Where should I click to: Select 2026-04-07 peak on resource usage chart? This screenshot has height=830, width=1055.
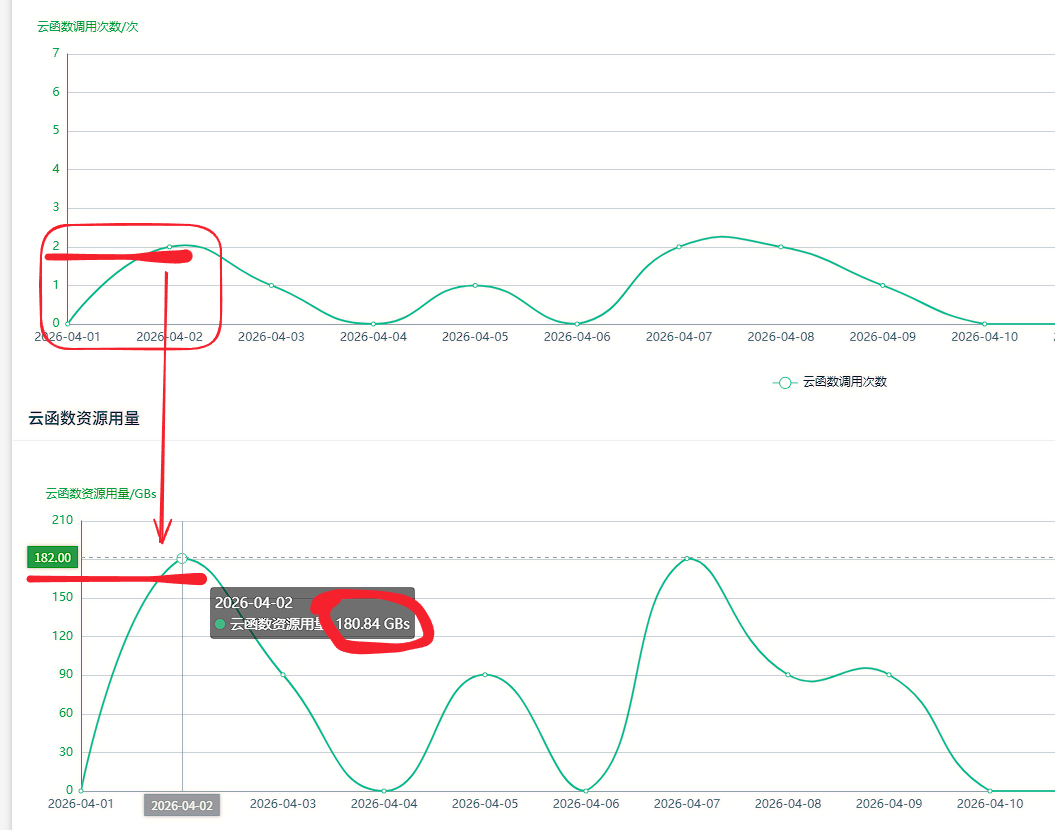click(687, 558)
